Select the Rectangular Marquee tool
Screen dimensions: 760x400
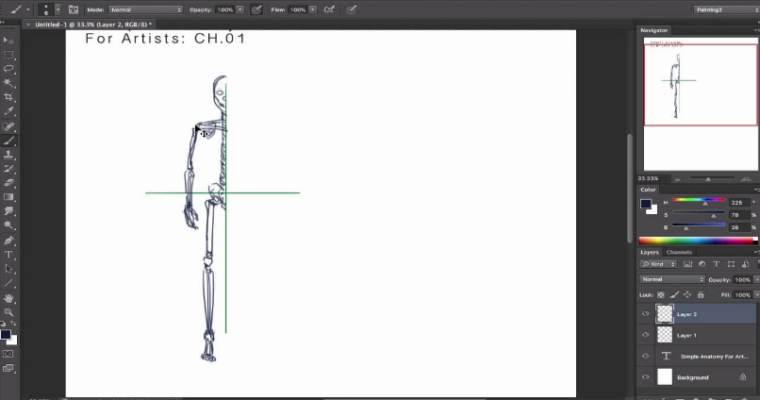click(8, 54)
